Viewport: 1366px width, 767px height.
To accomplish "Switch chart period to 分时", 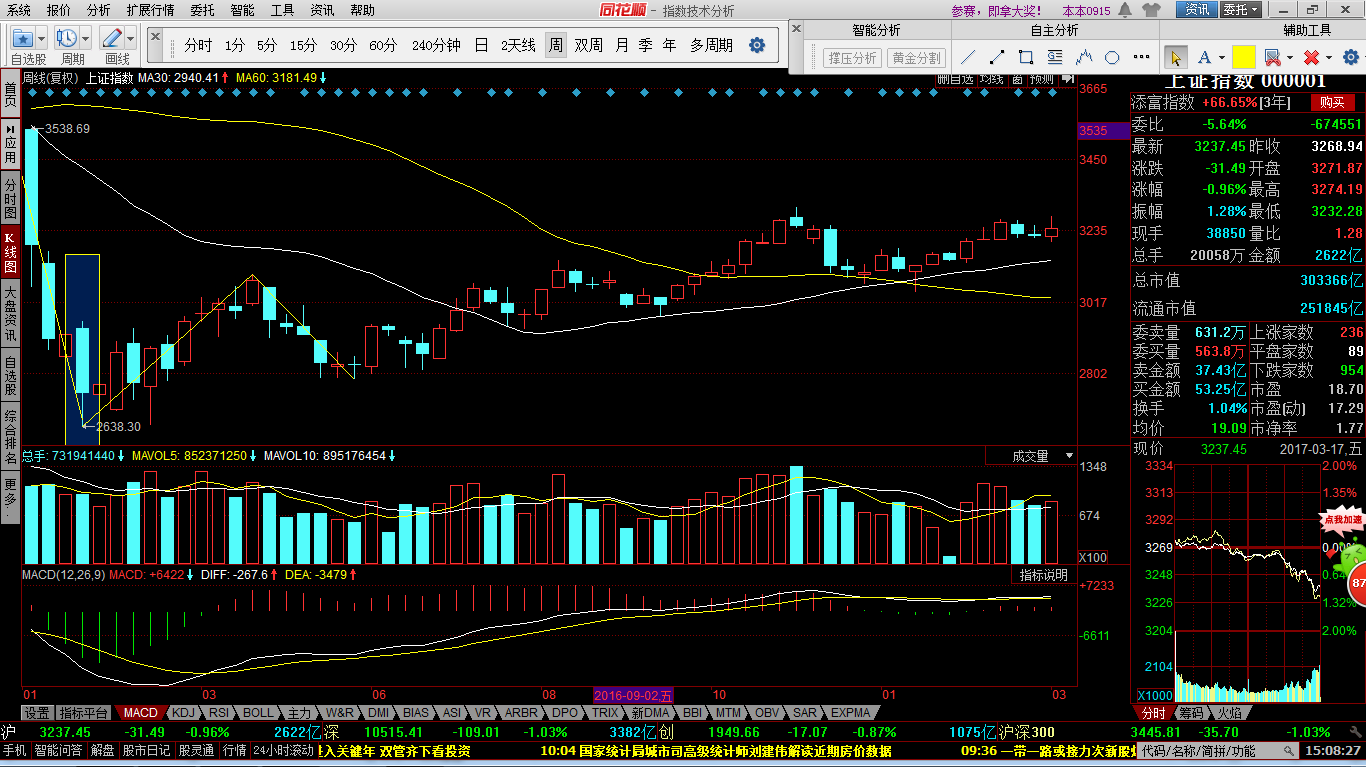I will [198, 45].
